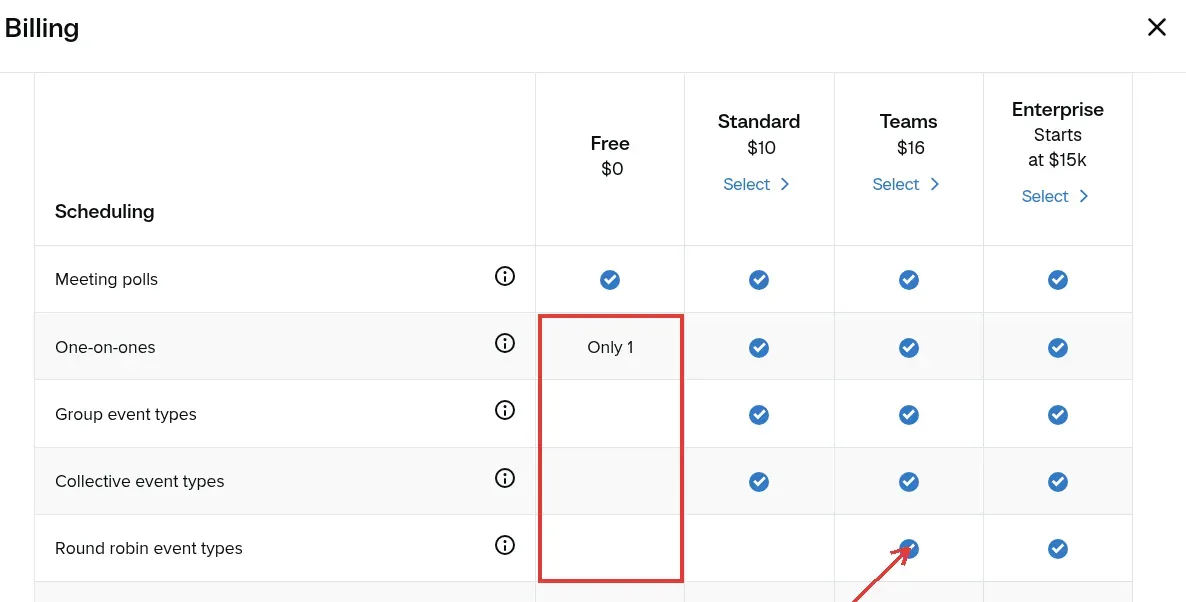This screenshot has height=602, width=1186.
Task: Select the Teams $16 plan
Action: [x=905, y=185]
